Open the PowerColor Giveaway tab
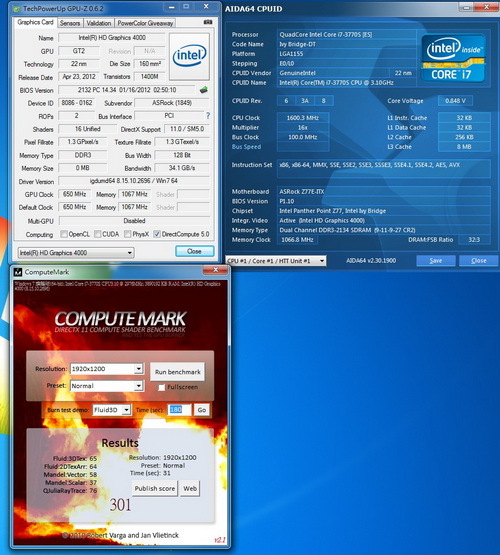The height and width of the screenshot is (555, 500). tap(145, 23)
